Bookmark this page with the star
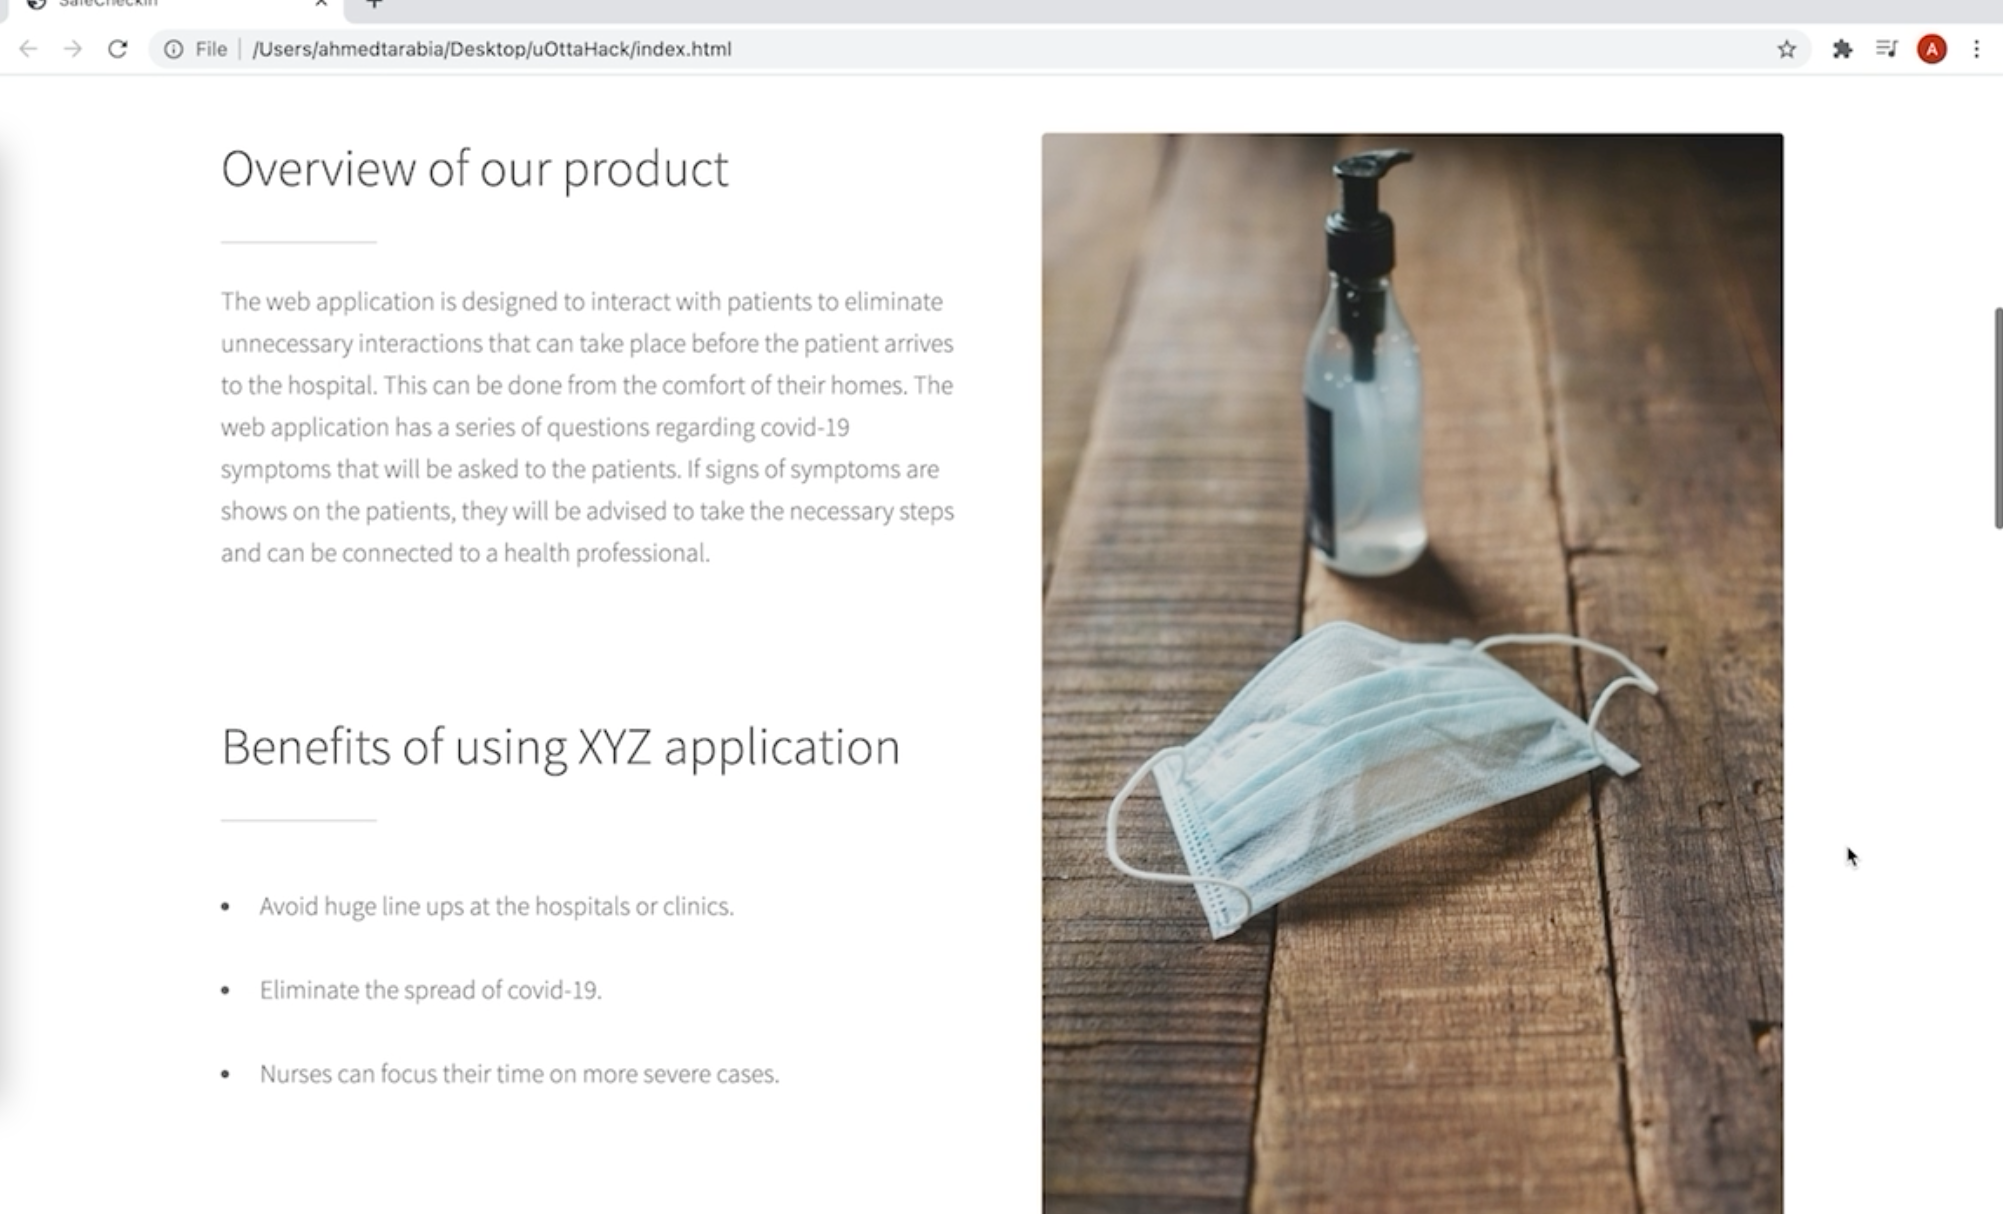Image resolution: width=2003 pixels, height=1214 pixels. click(1786, 49)
